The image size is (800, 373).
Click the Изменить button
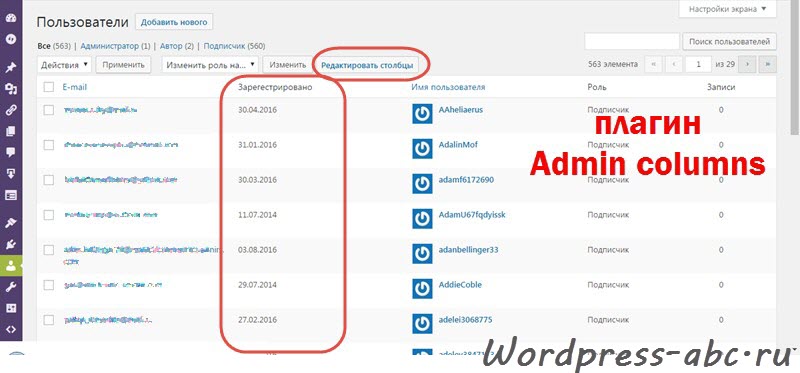(288, 65)
